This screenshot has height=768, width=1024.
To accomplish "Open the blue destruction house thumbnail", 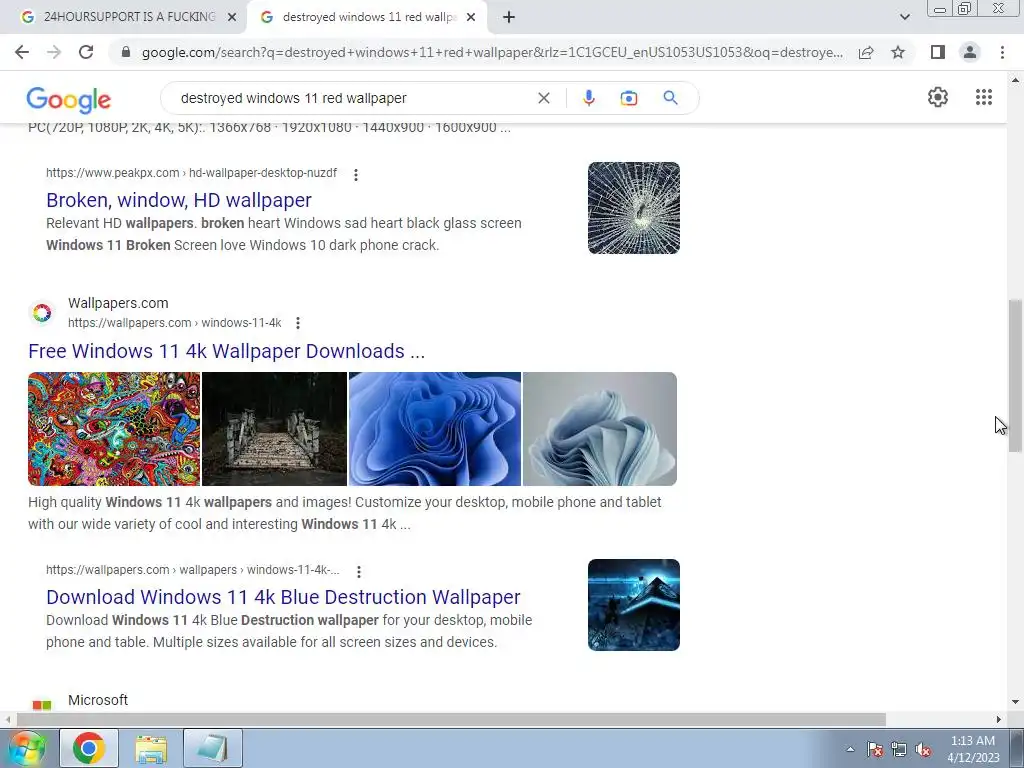I will tap(633, 605).
